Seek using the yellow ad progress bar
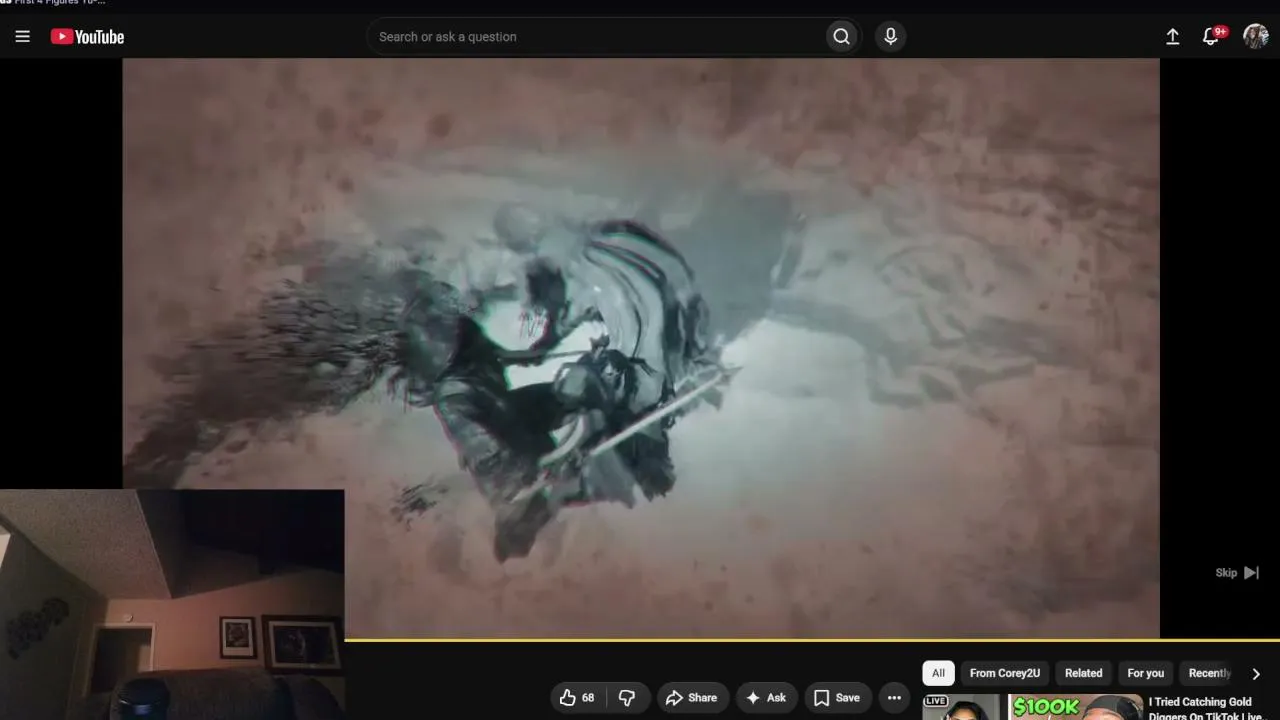Image resolution: width=1280 pixels, height=720 pixels. [812, 639]
